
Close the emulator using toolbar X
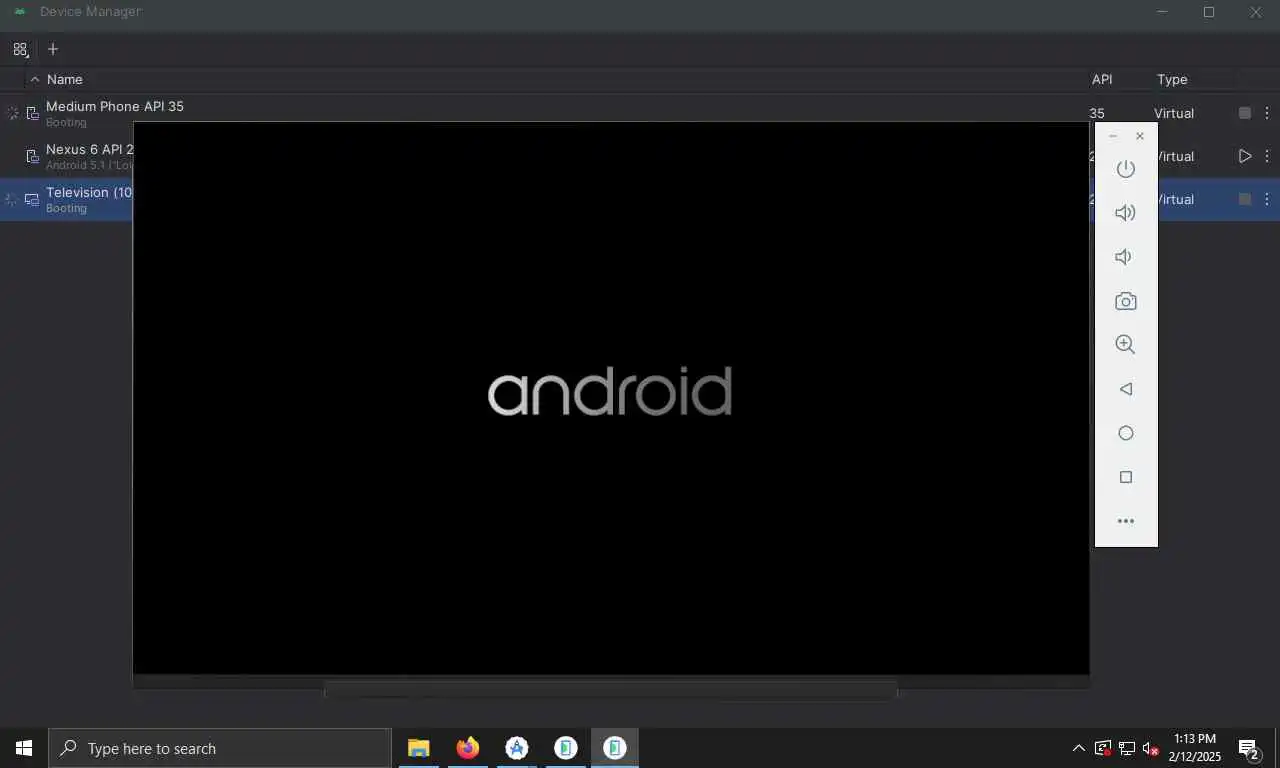1140,136
